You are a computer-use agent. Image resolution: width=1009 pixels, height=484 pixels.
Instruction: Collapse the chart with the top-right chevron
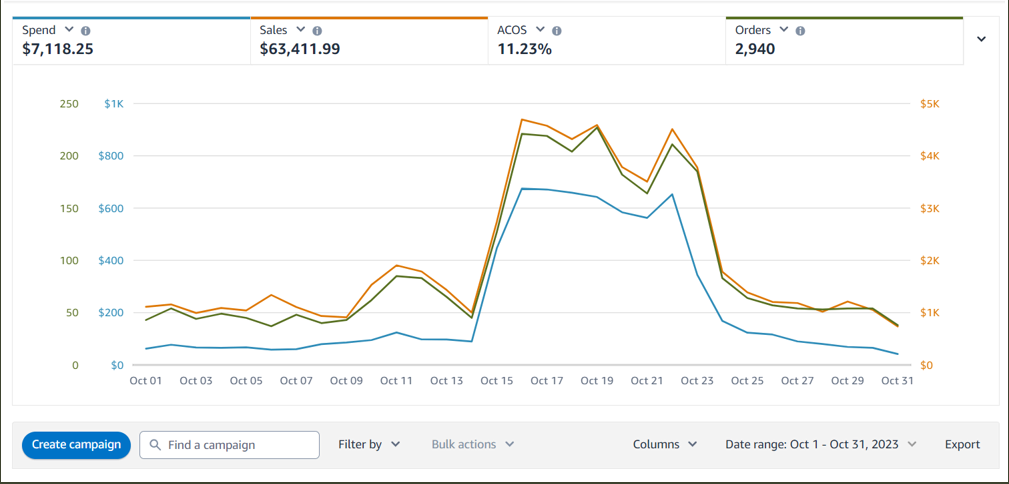(981, 40)
